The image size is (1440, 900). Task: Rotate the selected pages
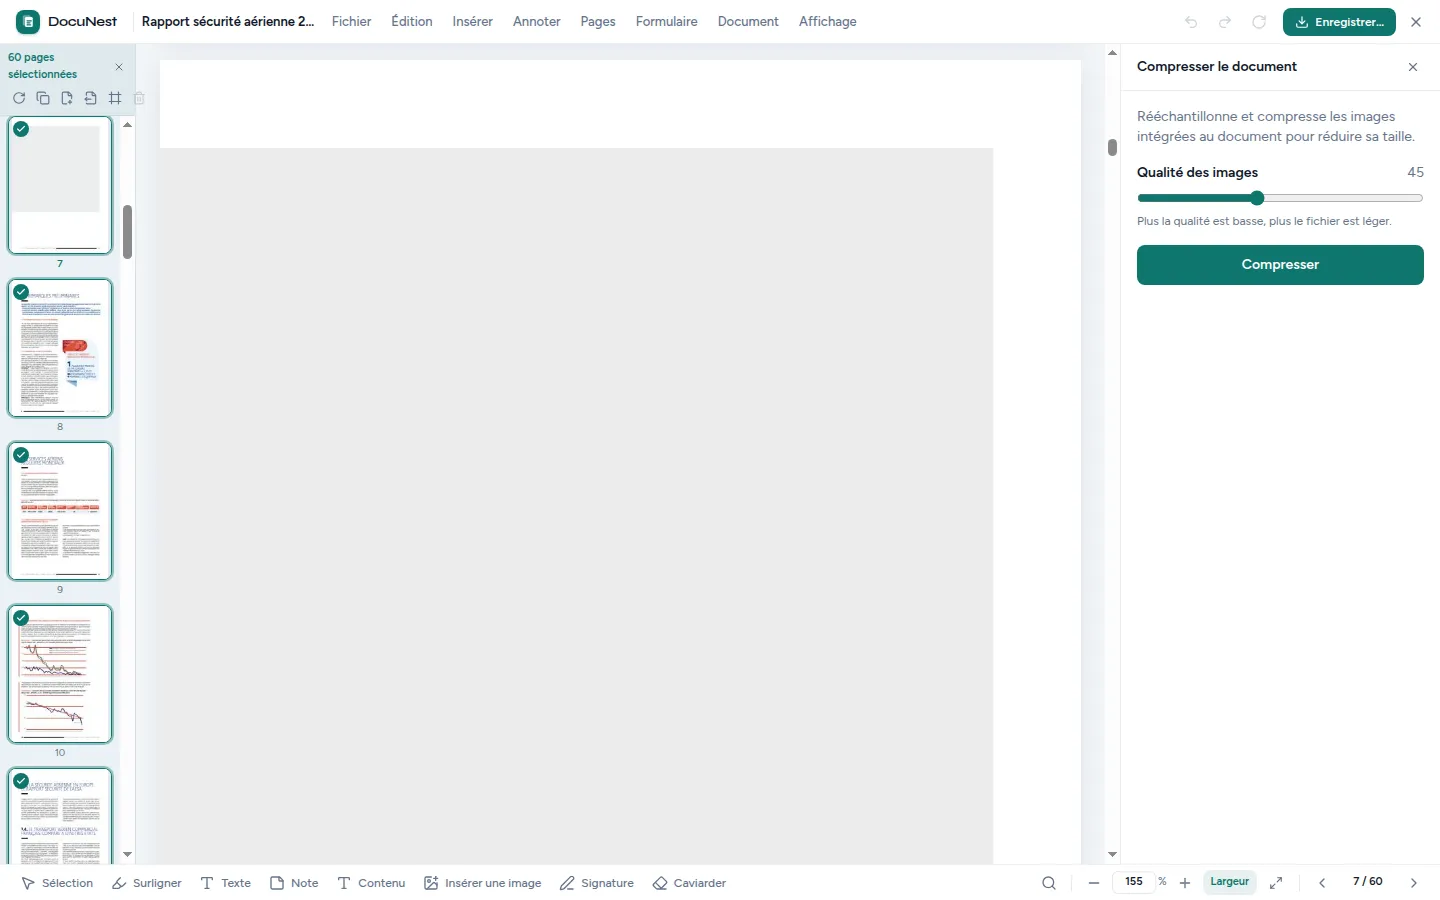tap(19, 98)
